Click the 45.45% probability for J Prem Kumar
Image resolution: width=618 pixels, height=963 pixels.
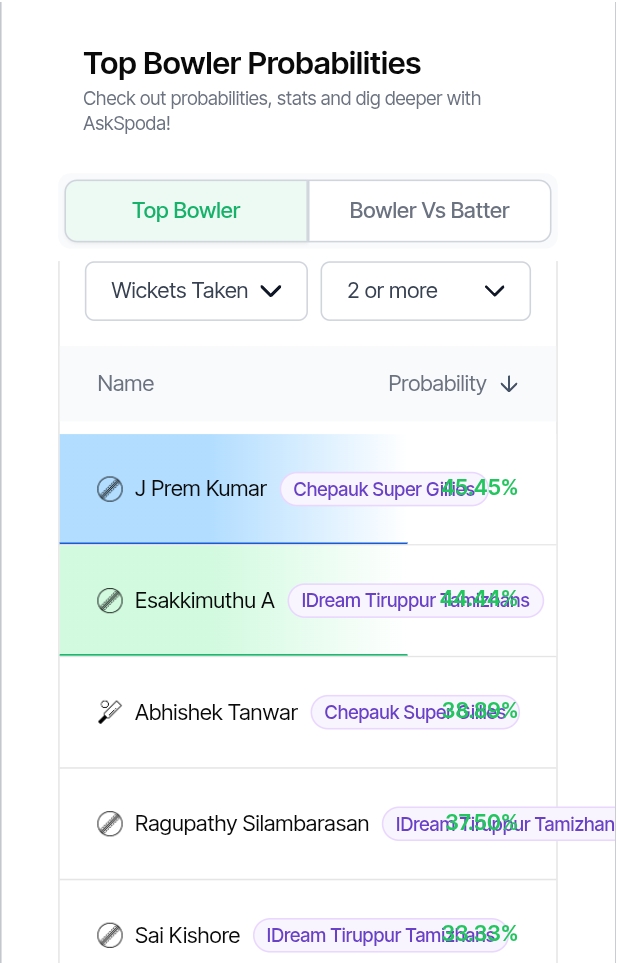[x=480, y=488]
